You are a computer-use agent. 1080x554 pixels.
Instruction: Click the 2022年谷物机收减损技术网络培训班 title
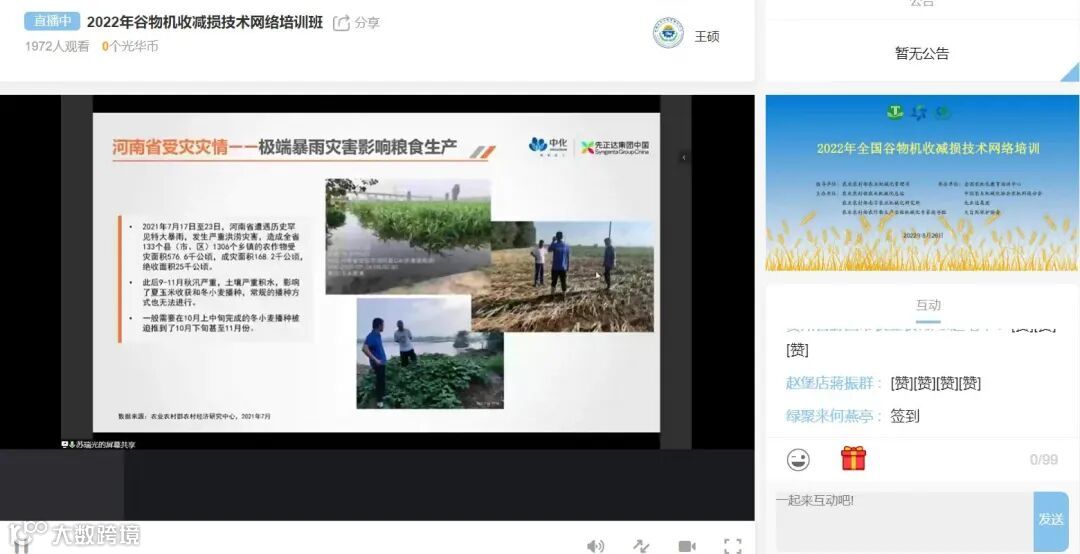(x=205, y=22)
